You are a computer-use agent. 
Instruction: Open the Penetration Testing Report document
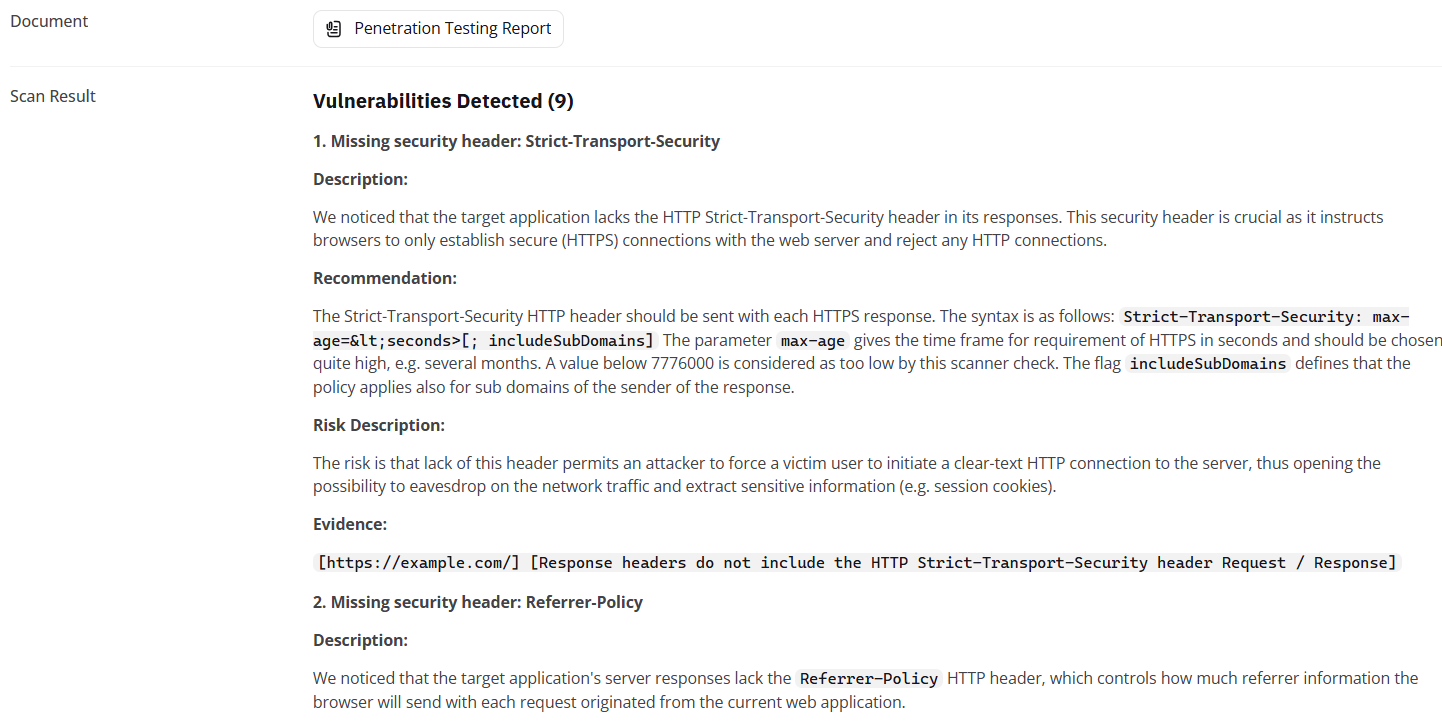point(452,29)
